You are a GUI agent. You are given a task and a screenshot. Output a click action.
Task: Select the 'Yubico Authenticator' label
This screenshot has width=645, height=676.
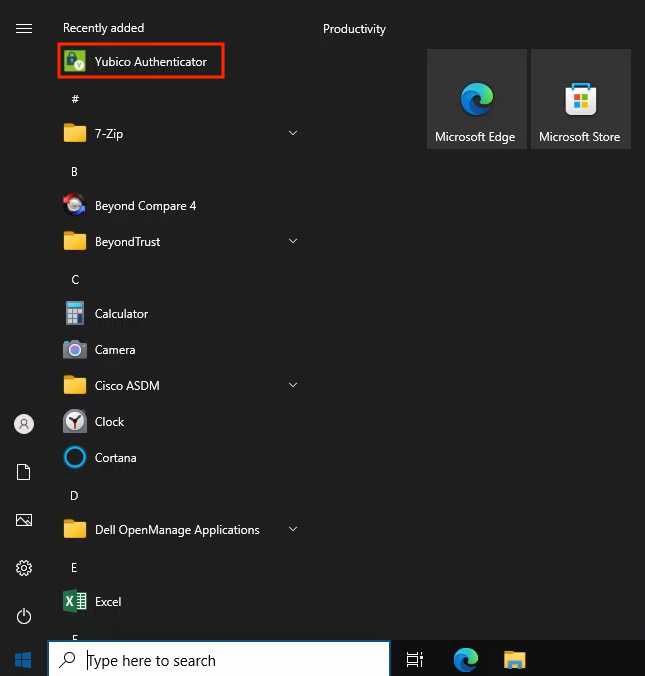150,62
